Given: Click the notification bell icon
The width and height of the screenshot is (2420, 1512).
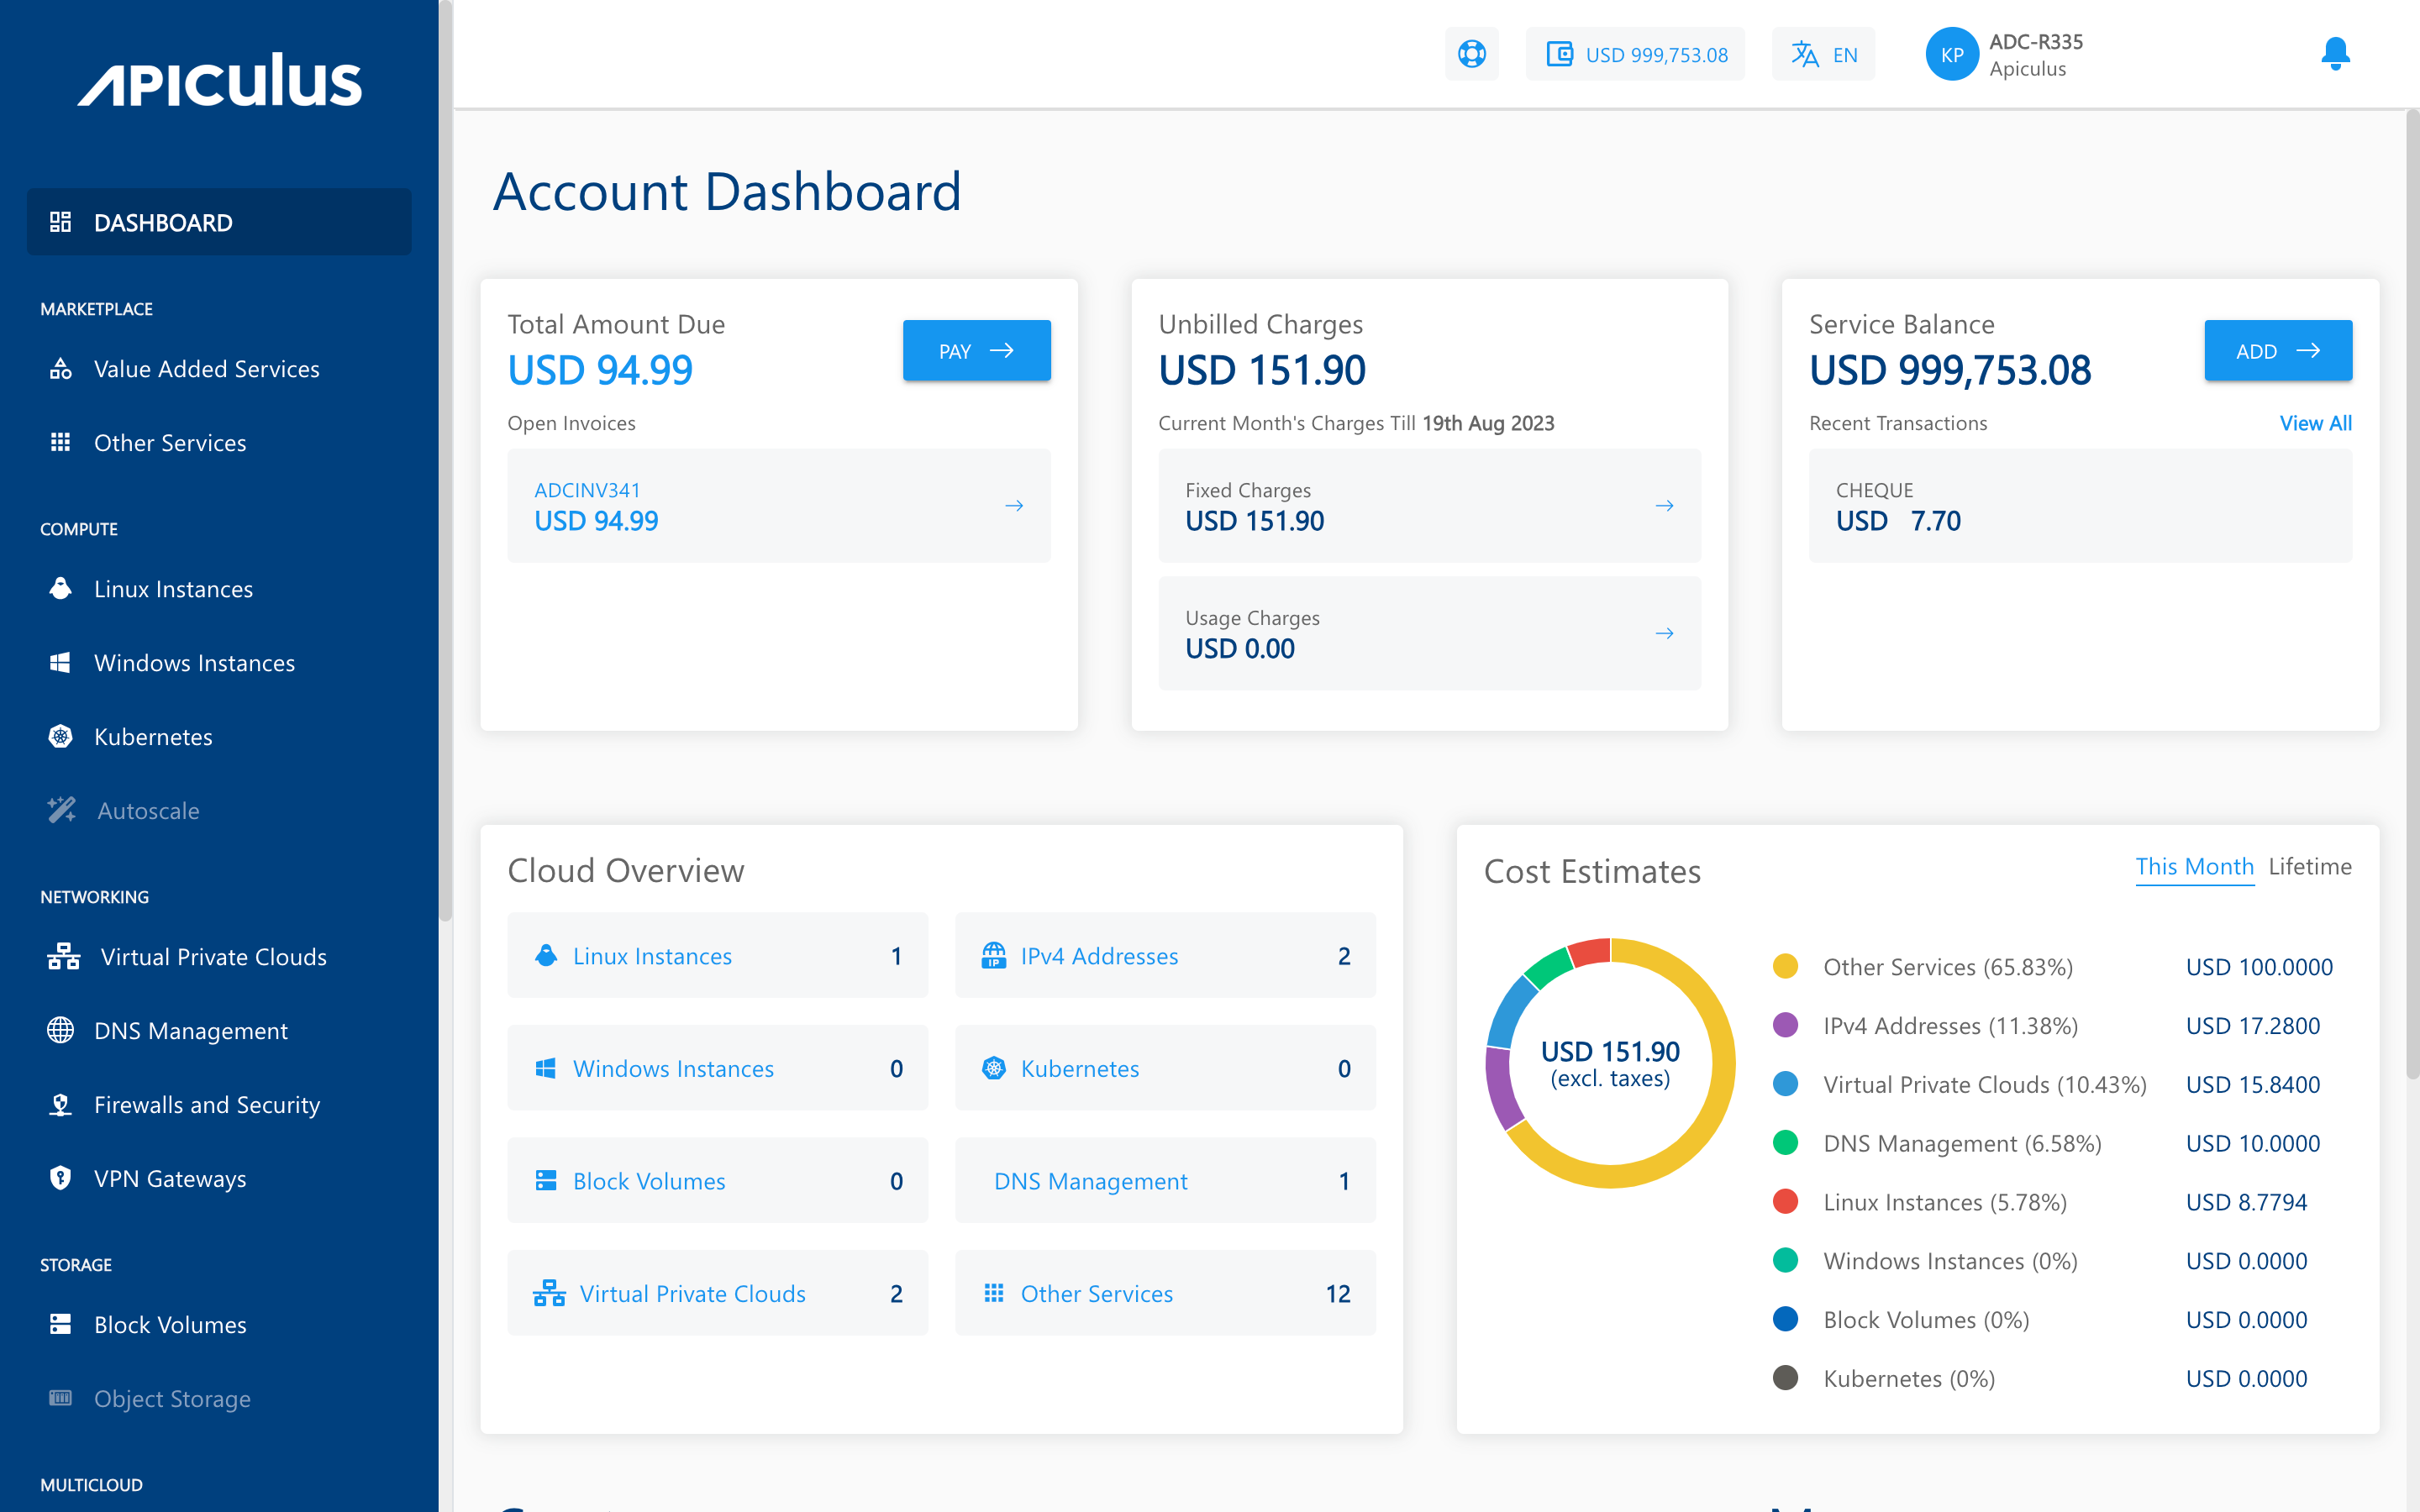Looking at the screenshot, I should (x=2334, y=54).
